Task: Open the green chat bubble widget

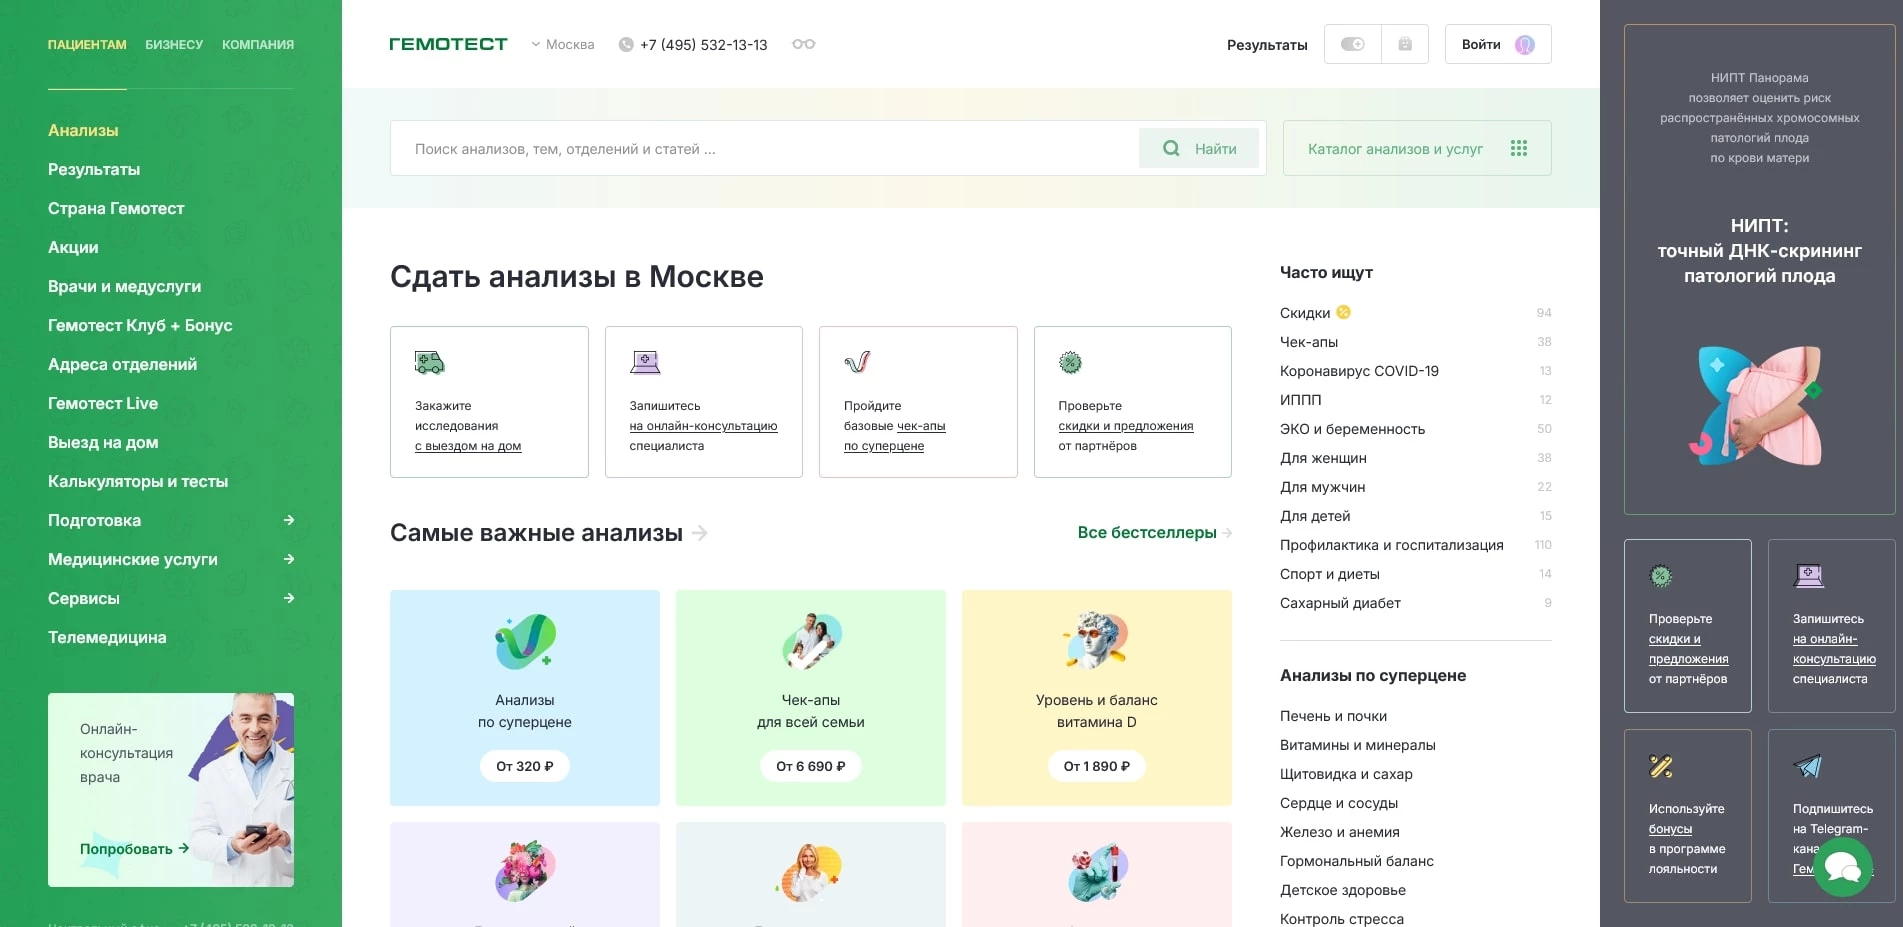Action: [x=1842, y=867]
